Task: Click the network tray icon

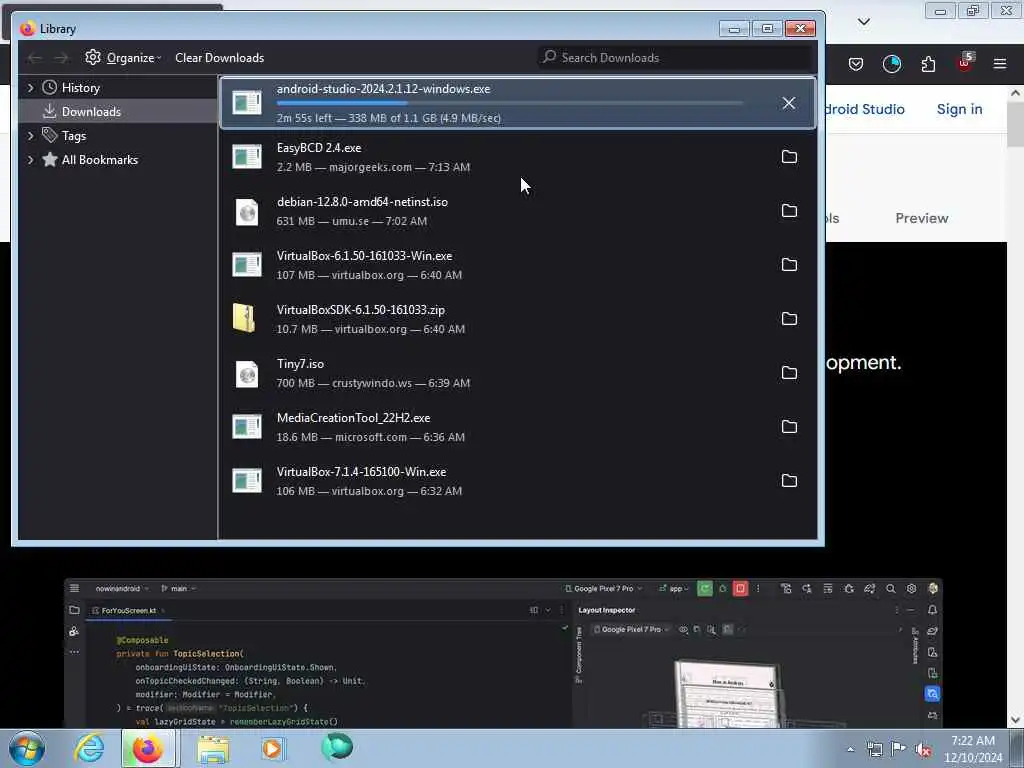Action: click(874, 749)
